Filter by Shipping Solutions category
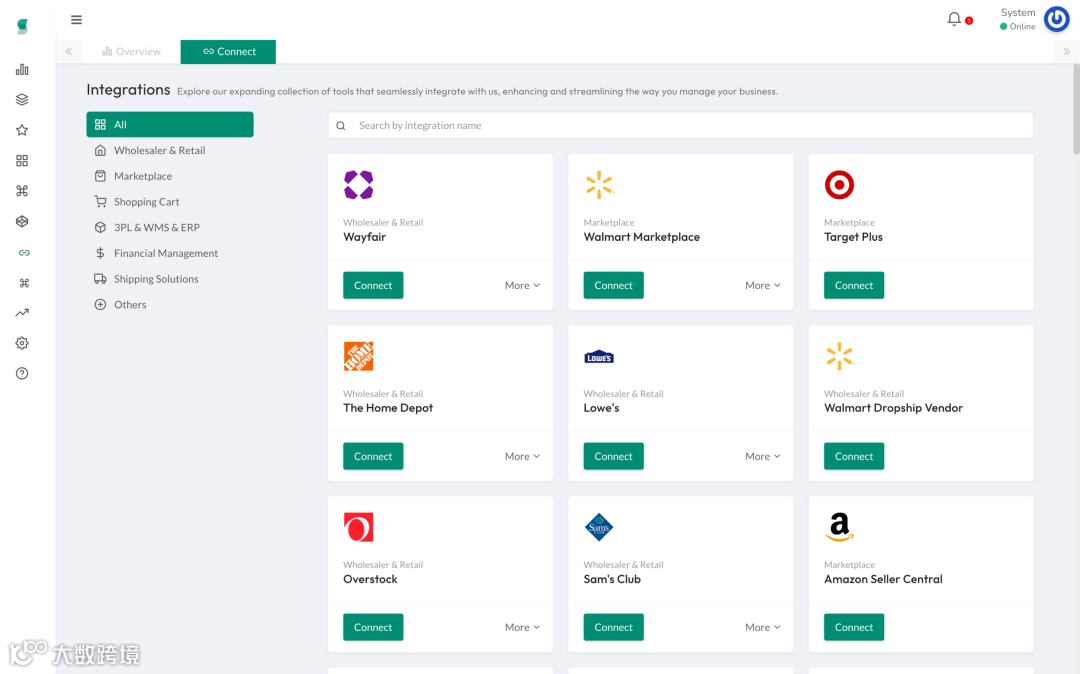Image resolution: width=1080 pixels, height=674 pixels. [156, 279]
